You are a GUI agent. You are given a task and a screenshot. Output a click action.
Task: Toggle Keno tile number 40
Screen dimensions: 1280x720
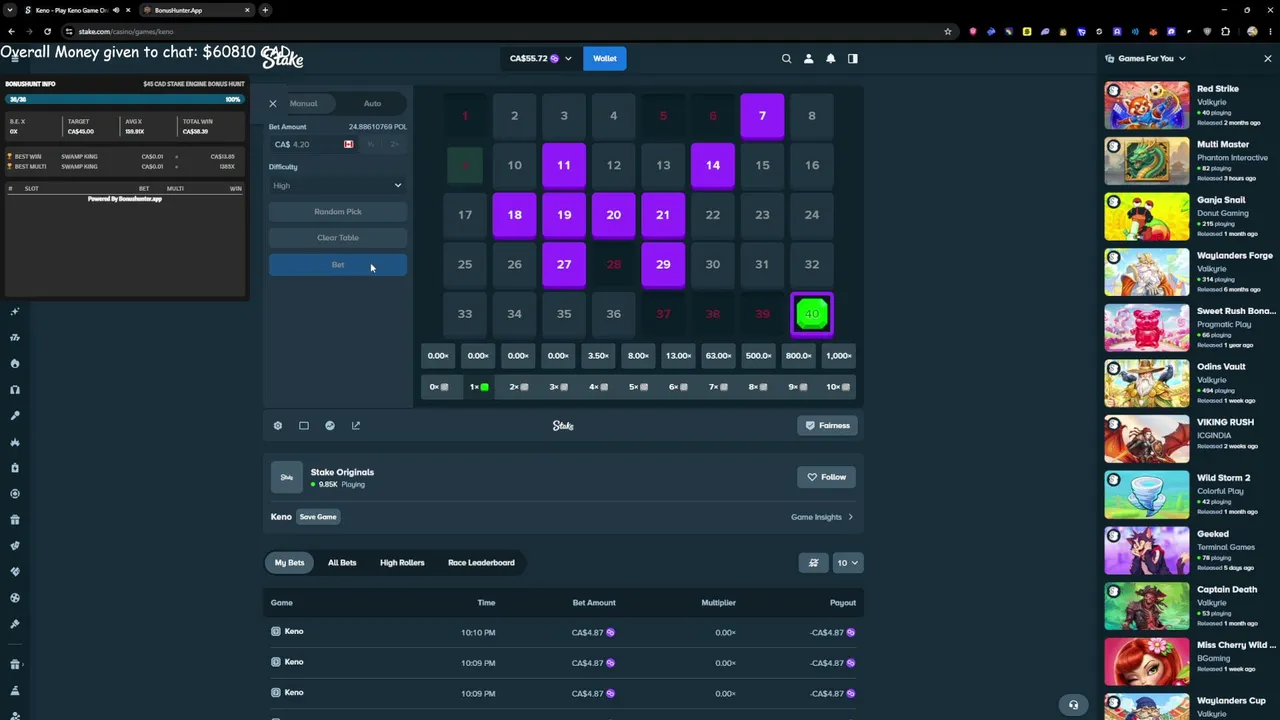[x=812, y=314]
